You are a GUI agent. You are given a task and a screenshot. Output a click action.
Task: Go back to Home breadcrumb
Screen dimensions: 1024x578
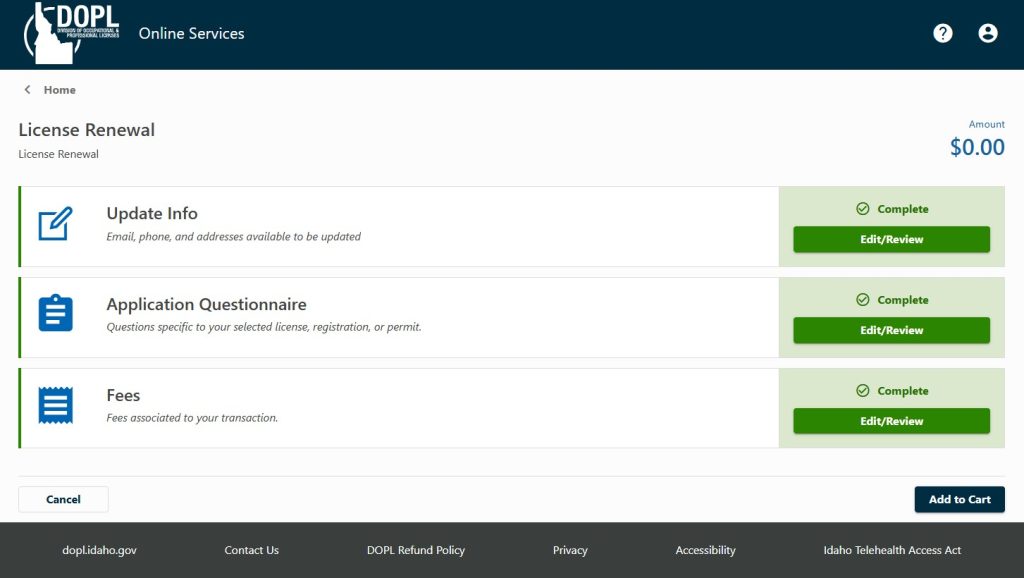tap(59, 89)
